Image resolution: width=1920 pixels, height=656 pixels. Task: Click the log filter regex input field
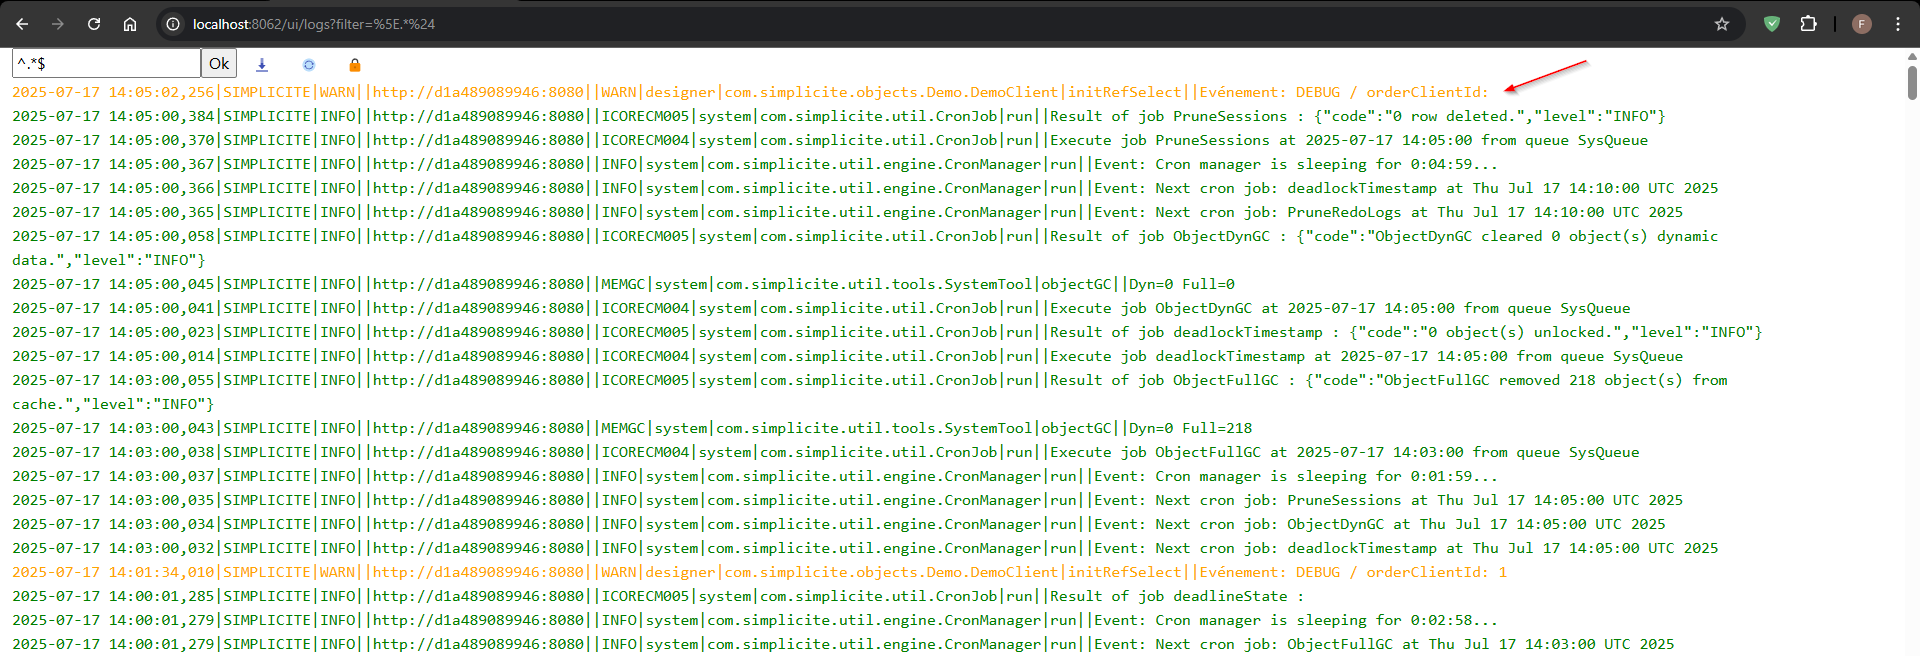tap(106, 63)
